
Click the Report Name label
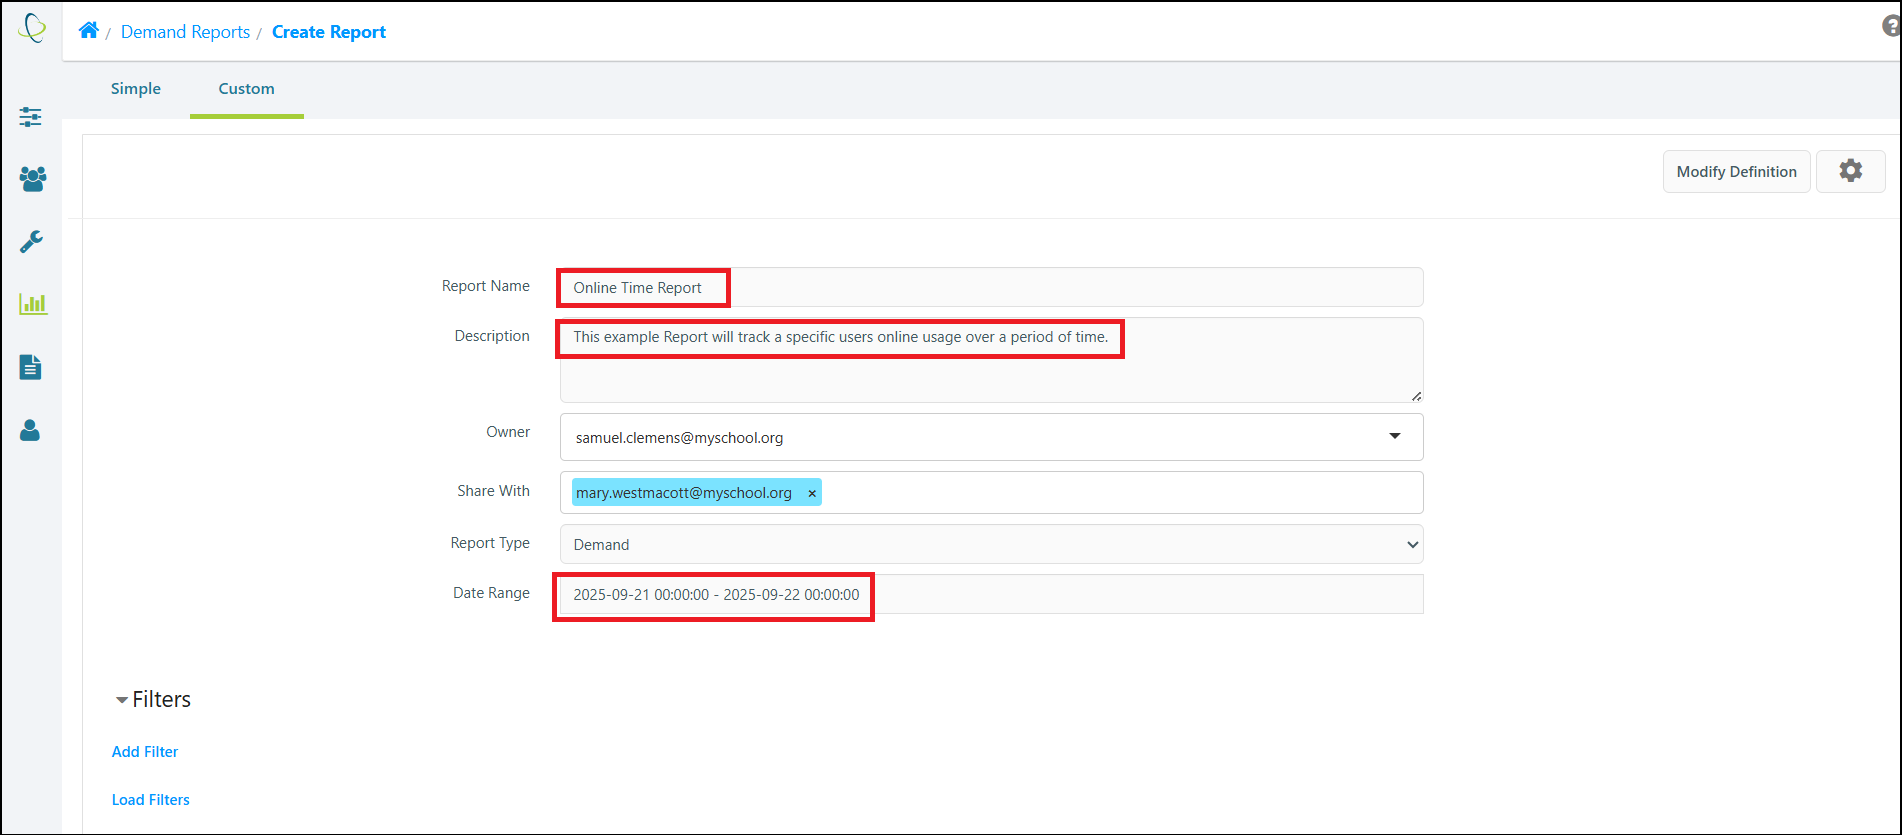click(x=486, y=286)
